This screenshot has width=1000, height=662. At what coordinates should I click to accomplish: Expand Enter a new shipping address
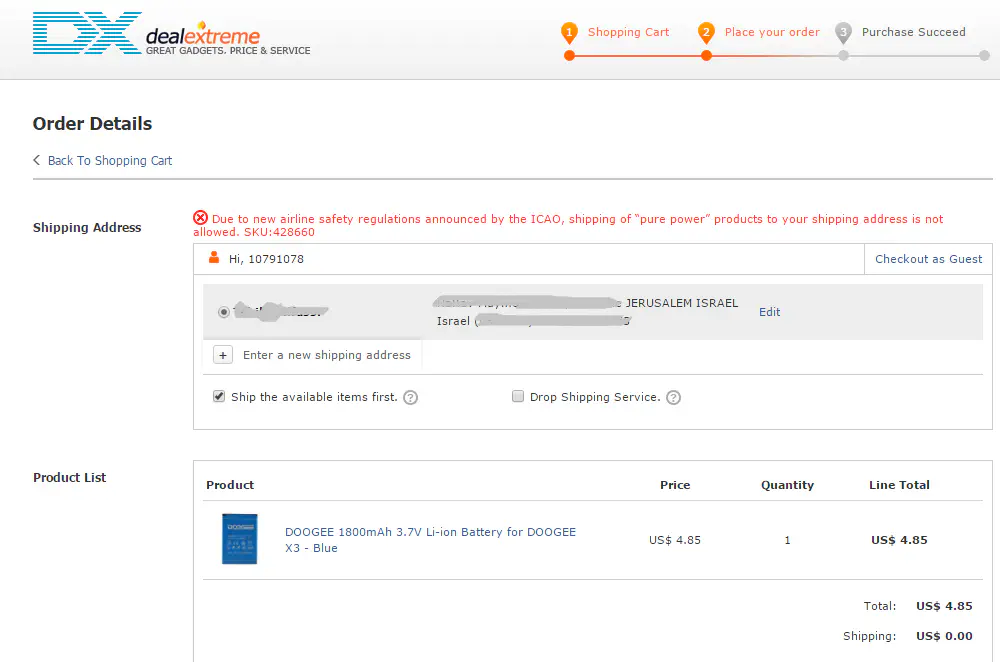click(326, 355)
